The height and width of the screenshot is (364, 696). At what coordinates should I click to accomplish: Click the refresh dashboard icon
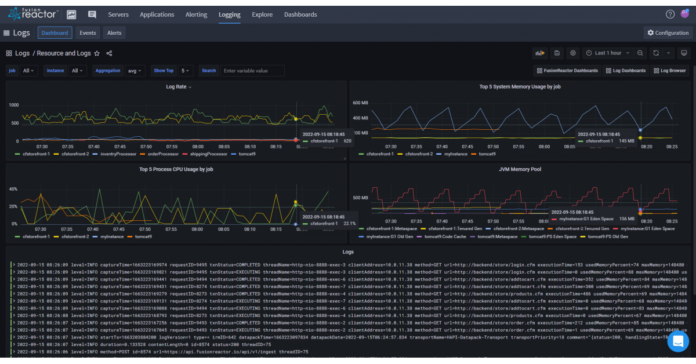656,53
